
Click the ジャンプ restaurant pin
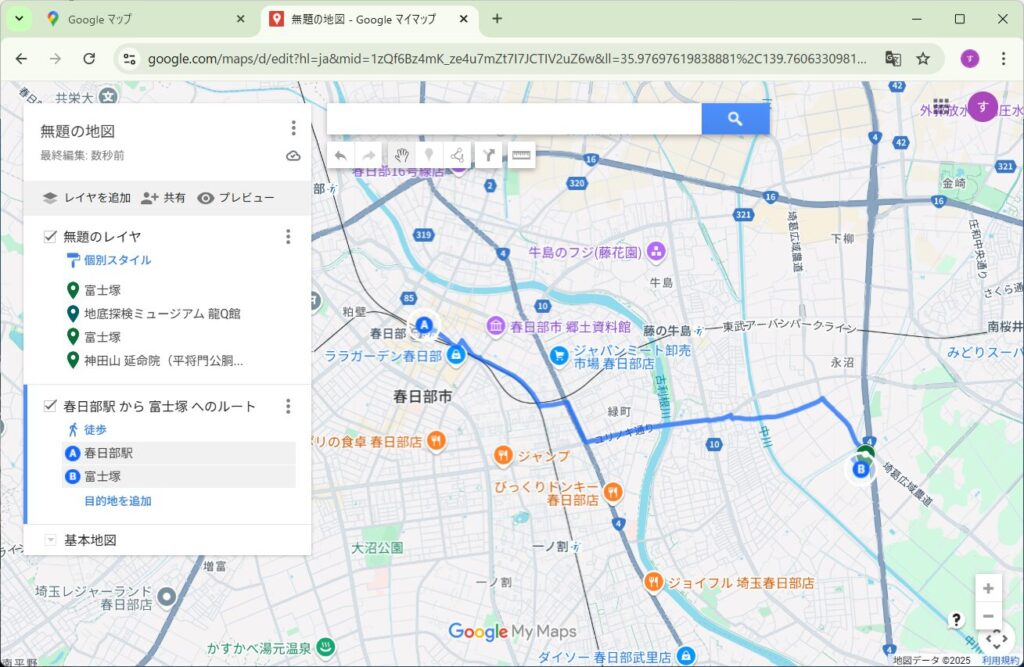point(503,455)
